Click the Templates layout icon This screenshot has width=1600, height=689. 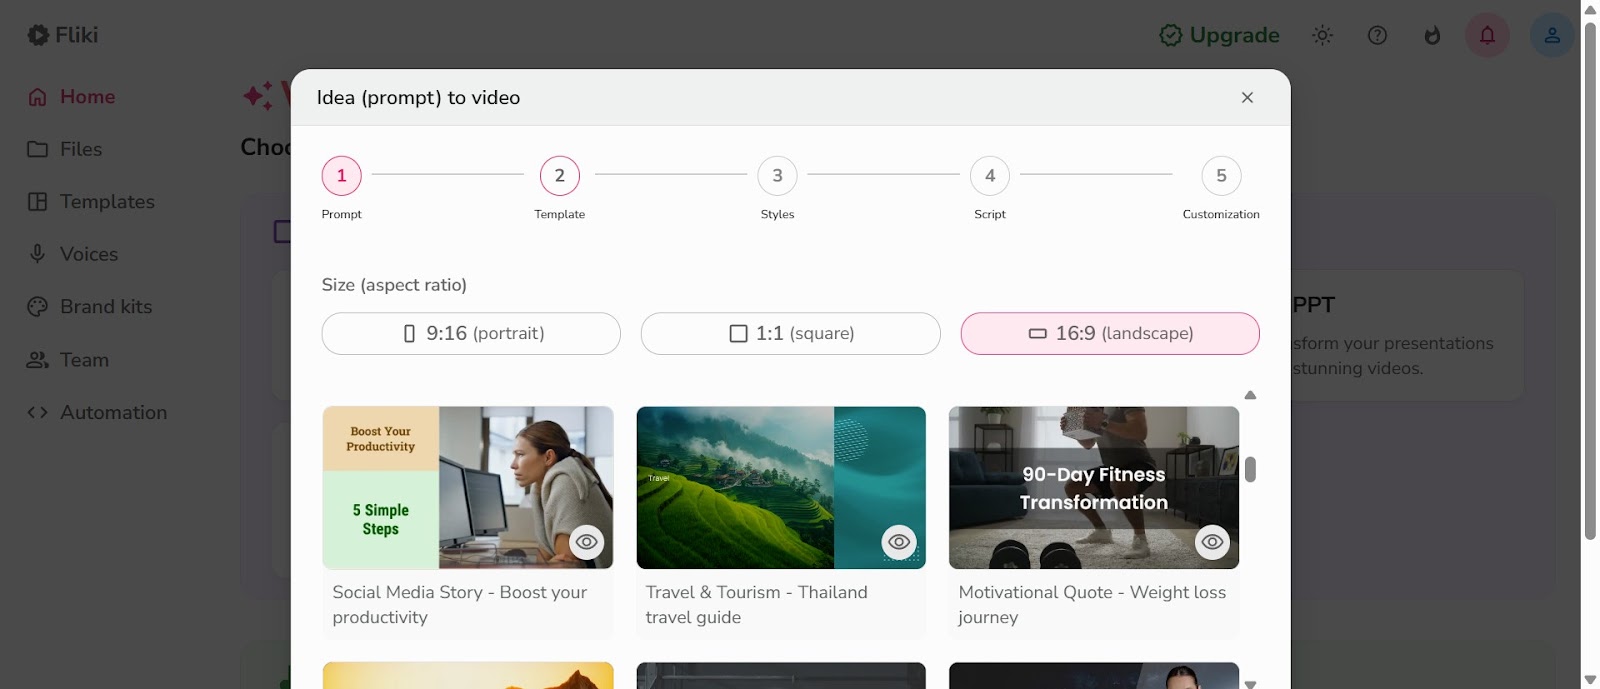38,202
